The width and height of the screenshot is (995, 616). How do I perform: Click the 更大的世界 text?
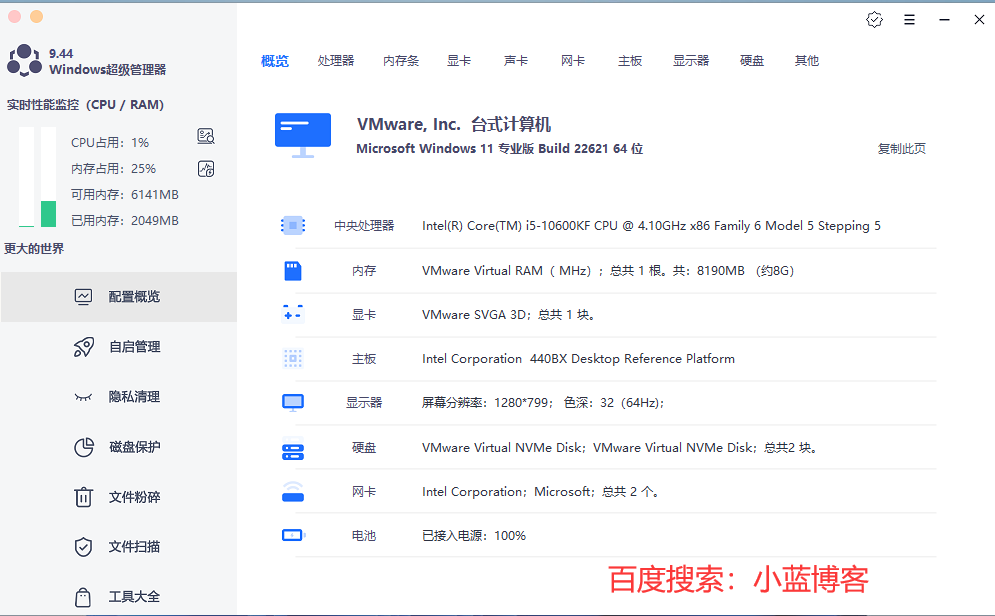click(x=34, y=249)
